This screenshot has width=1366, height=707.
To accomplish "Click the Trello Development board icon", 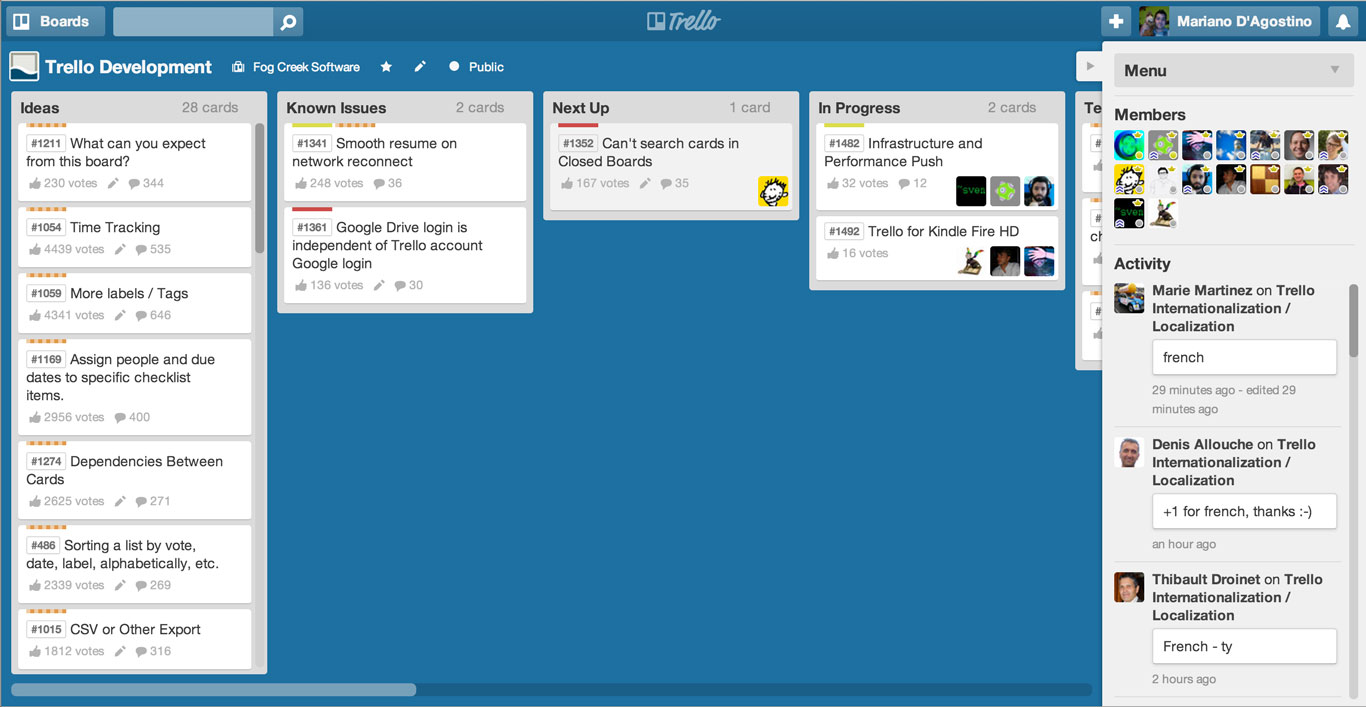I will point(24,67).
